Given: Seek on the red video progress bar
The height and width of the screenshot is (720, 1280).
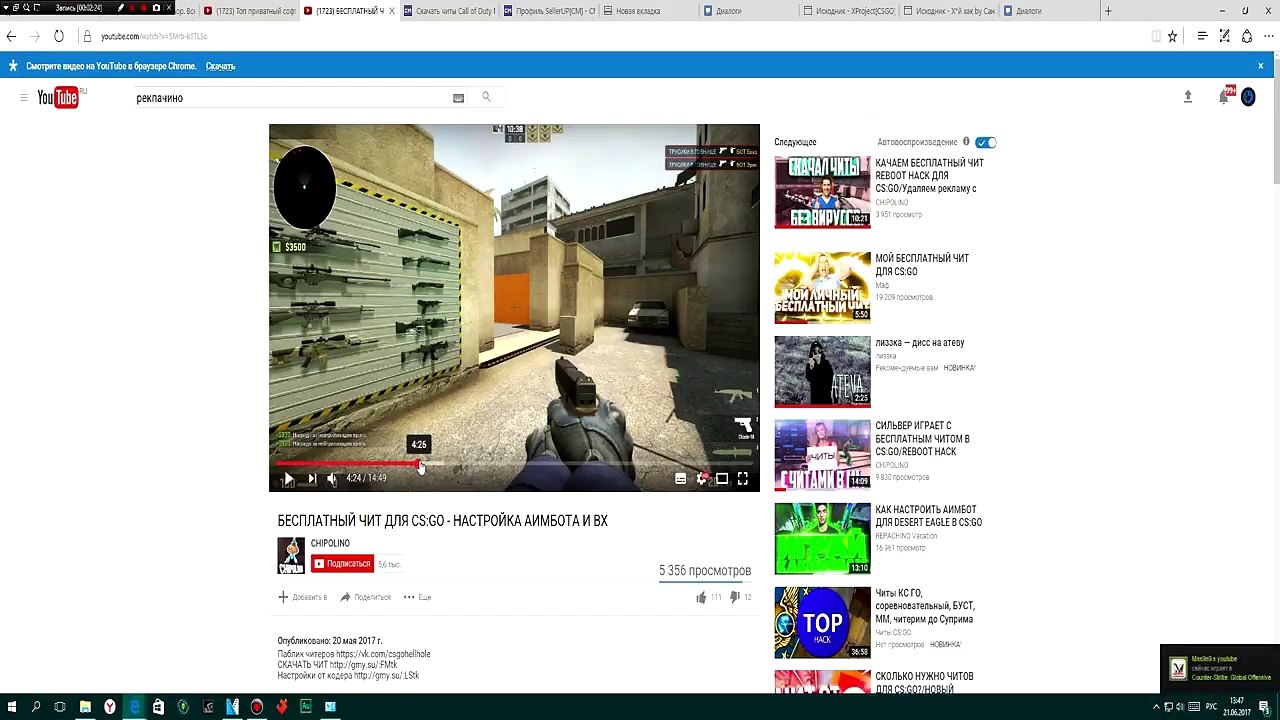Looking at the screenshot, I should tap(514, 464).
